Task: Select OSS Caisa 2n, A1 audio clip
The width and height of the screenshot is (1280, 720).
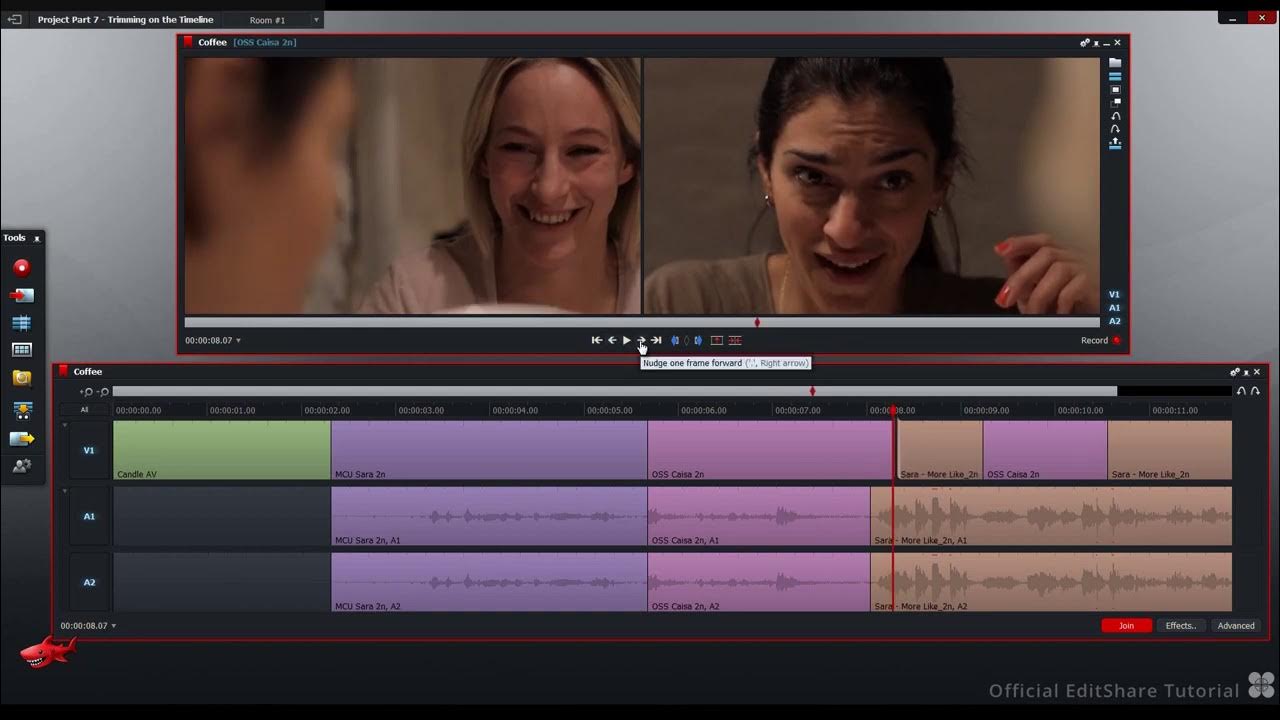Action: click(759, 516)
